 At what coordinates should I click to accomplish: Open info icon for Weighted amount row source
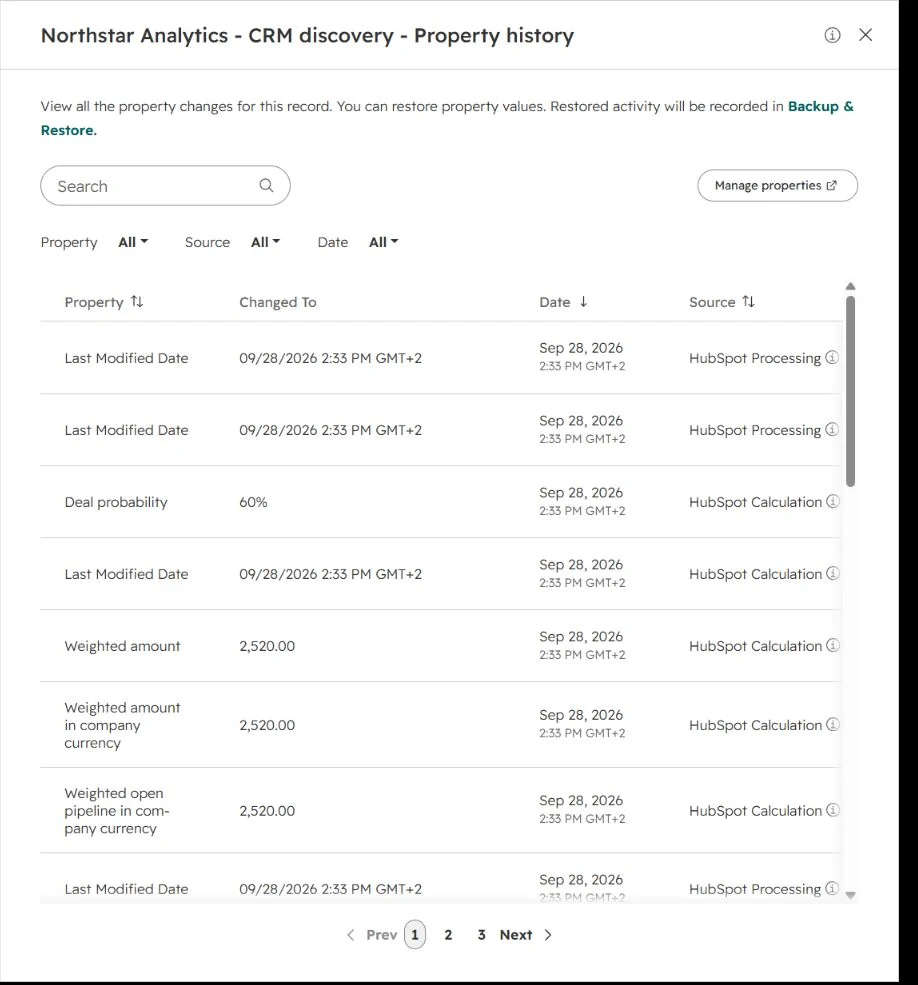pos(833,645)
